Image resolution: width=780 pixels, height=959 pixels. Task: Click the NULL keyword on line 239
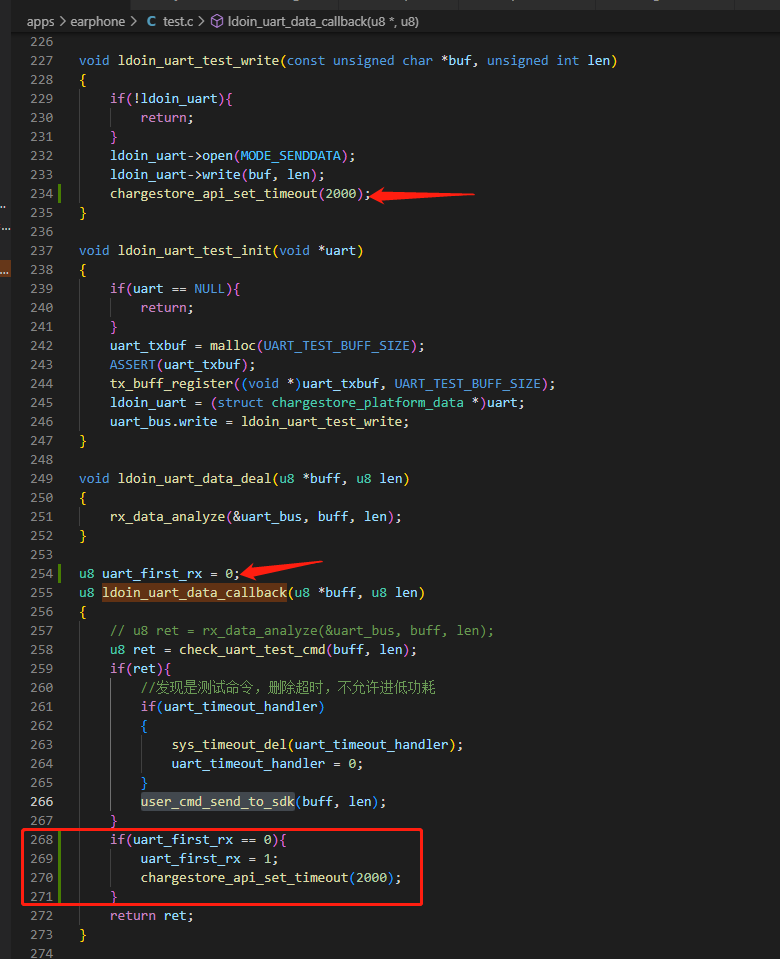coord(209,288)
